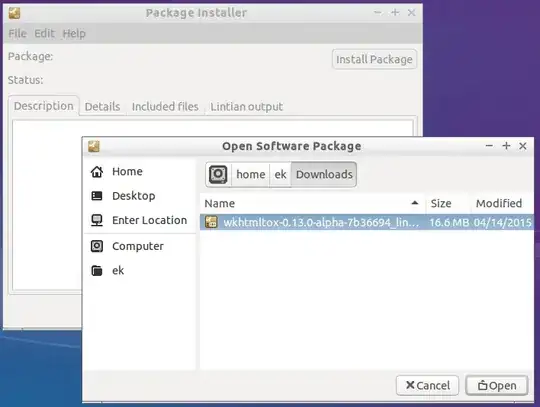
Task: Choose Enter Location in the sidebar
Action: tap(139, 220)
